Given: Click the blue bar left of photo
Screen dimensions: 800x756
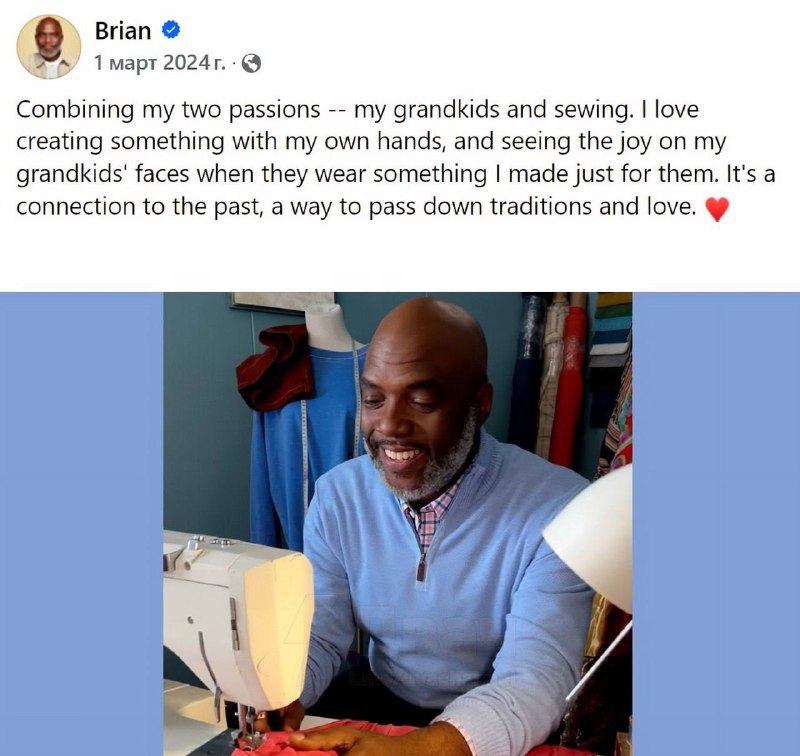Looking at the screenshot, I should coord(82,524).
